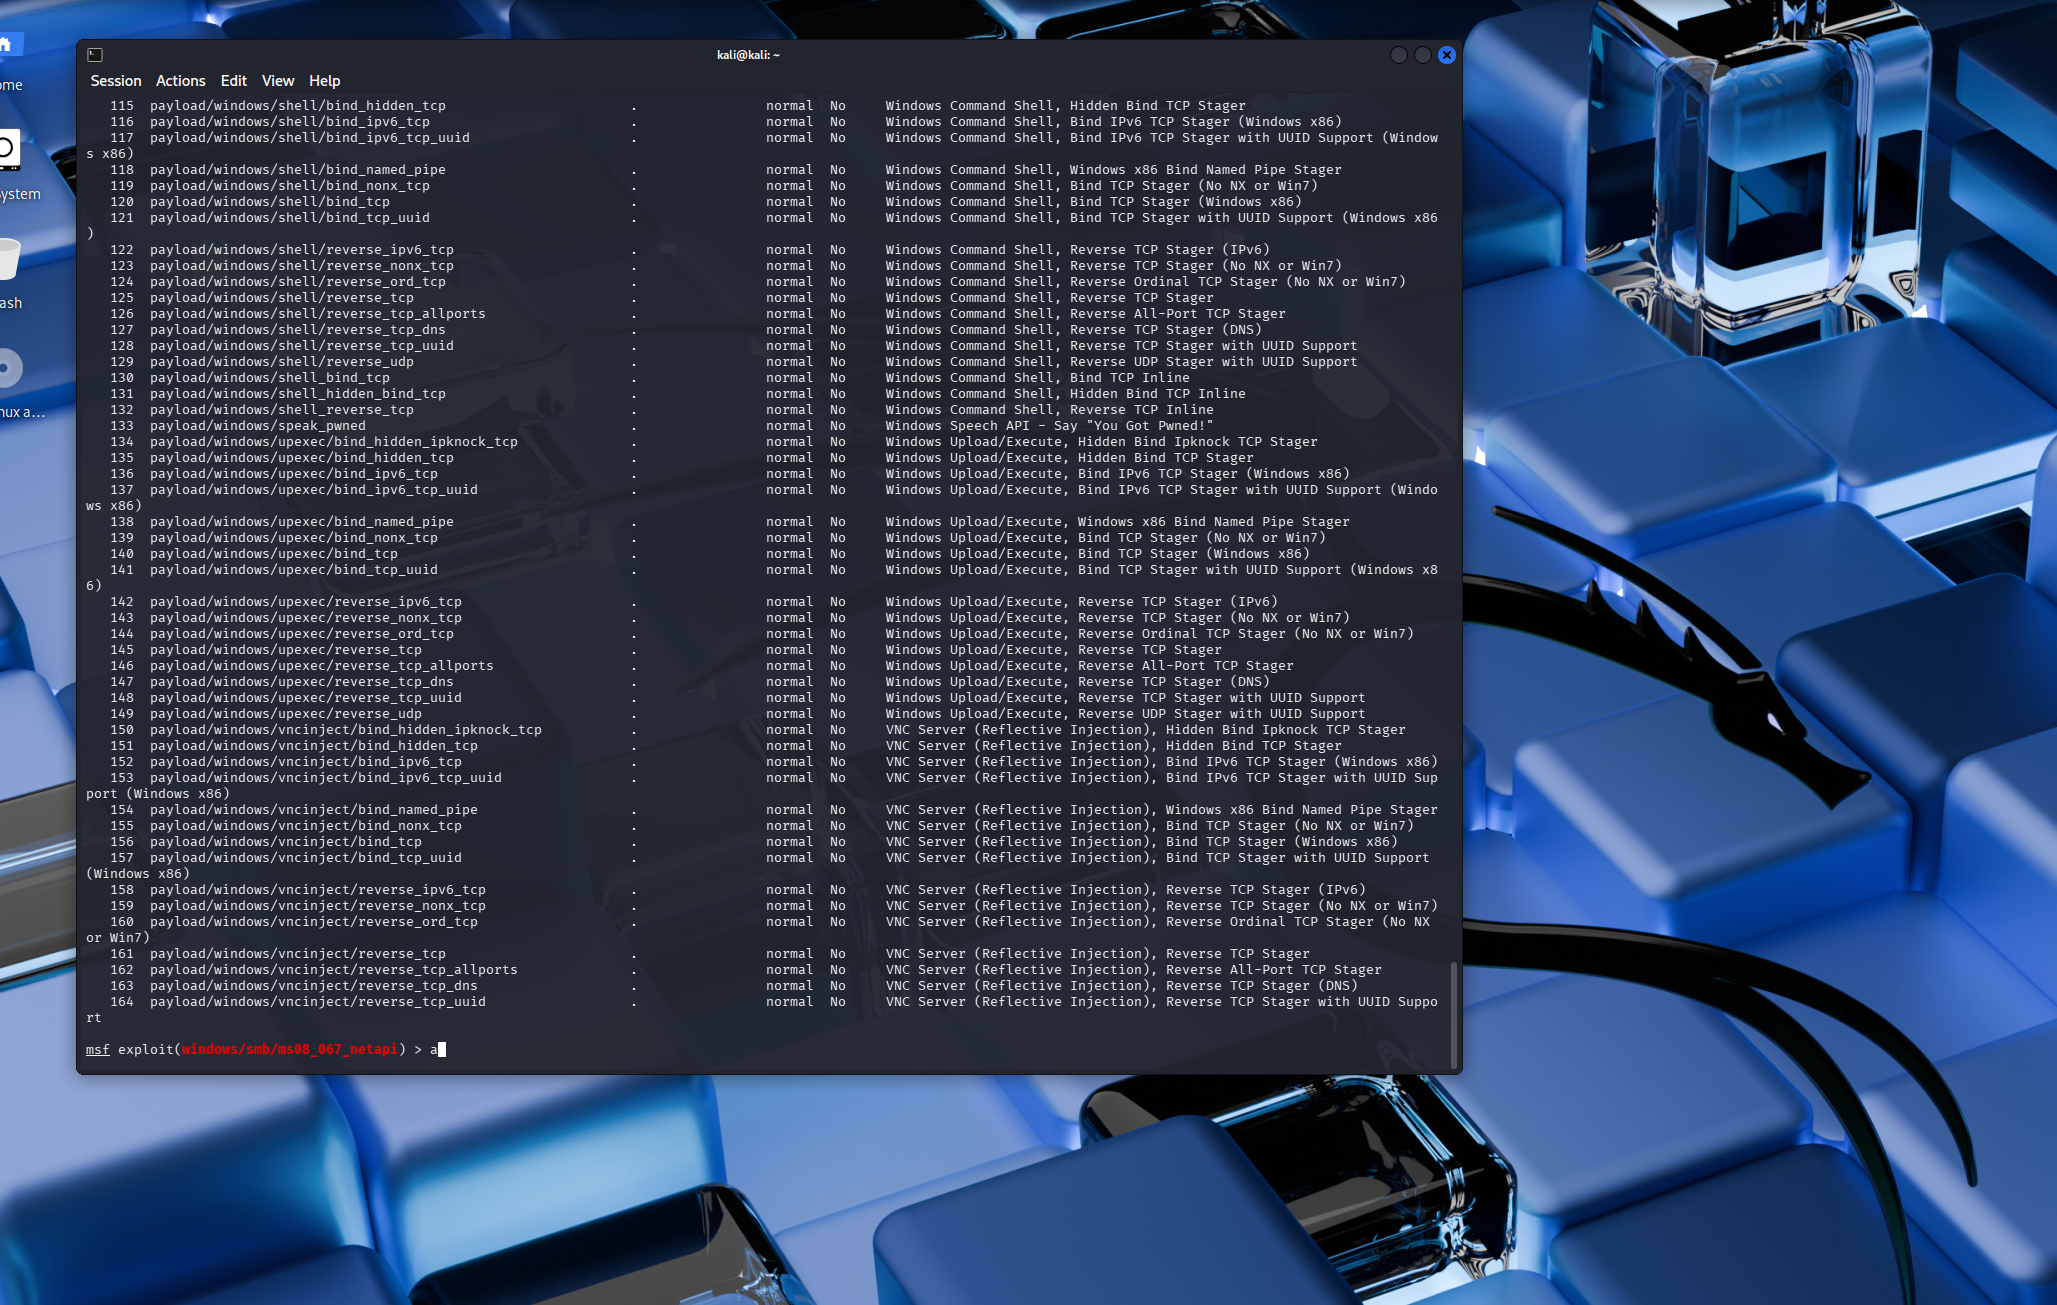Minimize the kali@kali terminal window
This screenshot has width=2057, height=1305.
click(1398, 55)
